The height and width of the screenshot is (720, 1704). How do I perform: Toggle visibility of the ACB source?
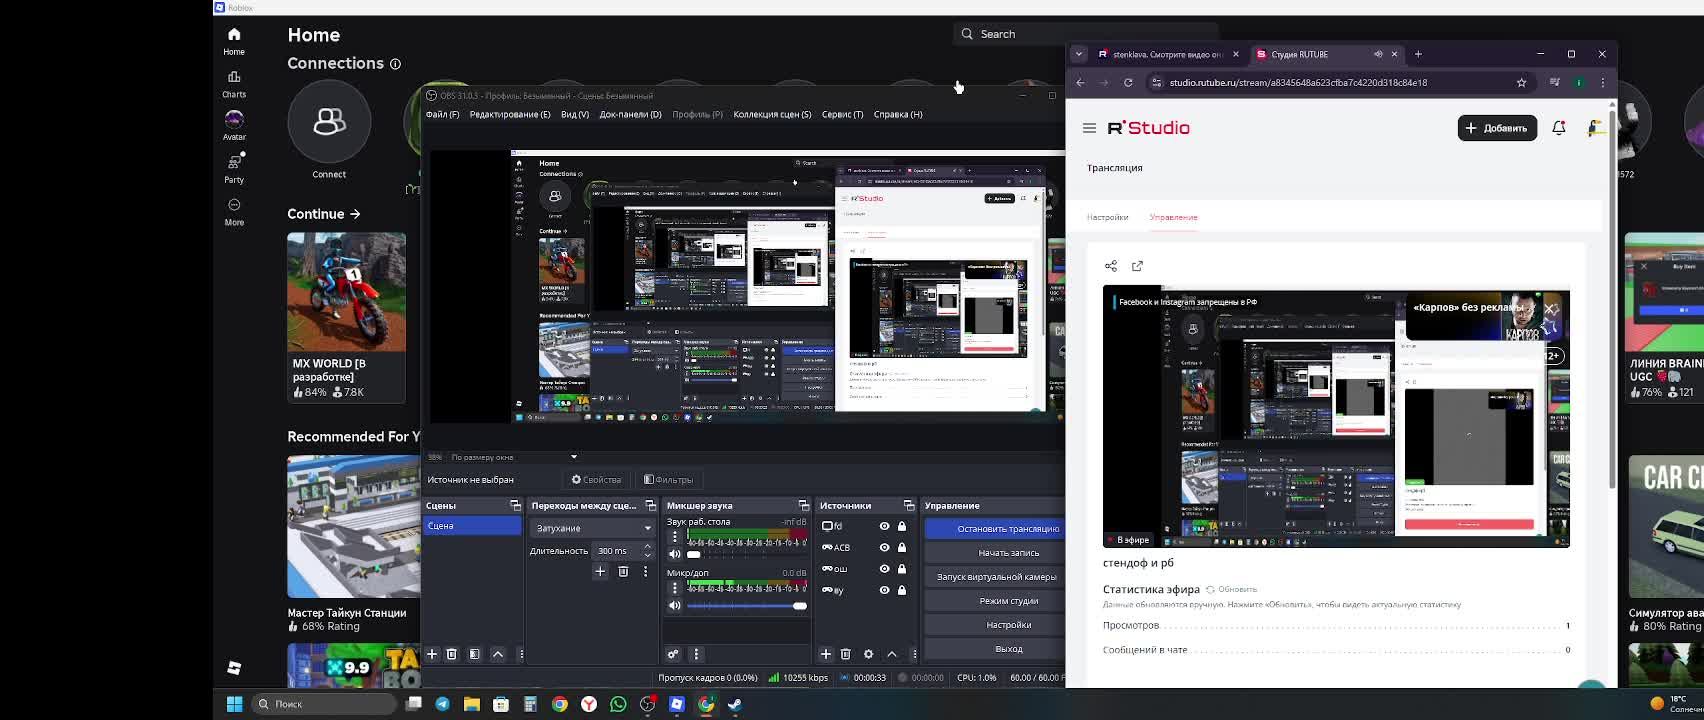tap(884, 547)
